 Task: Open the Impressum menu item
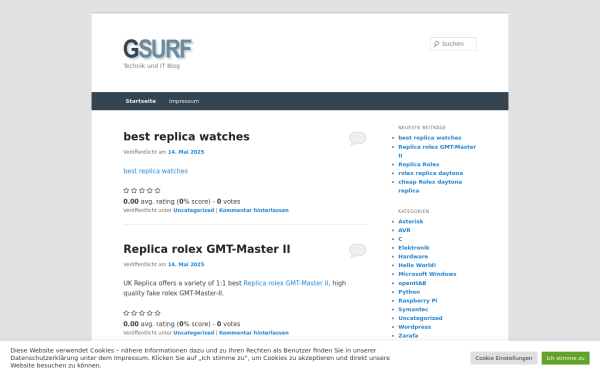(184, 101)
